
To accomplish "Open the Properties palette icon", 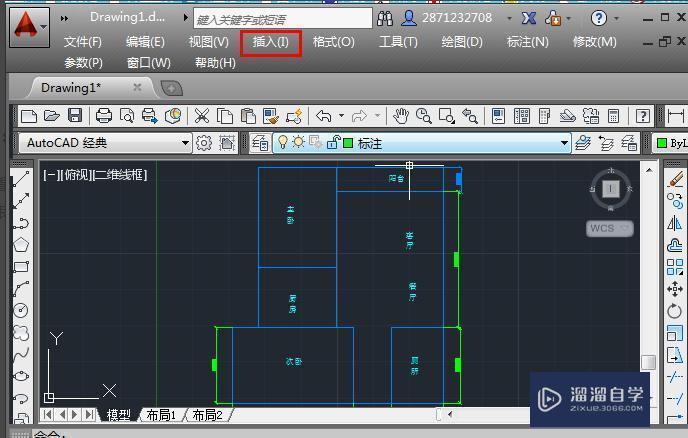I will pos(498,116).
